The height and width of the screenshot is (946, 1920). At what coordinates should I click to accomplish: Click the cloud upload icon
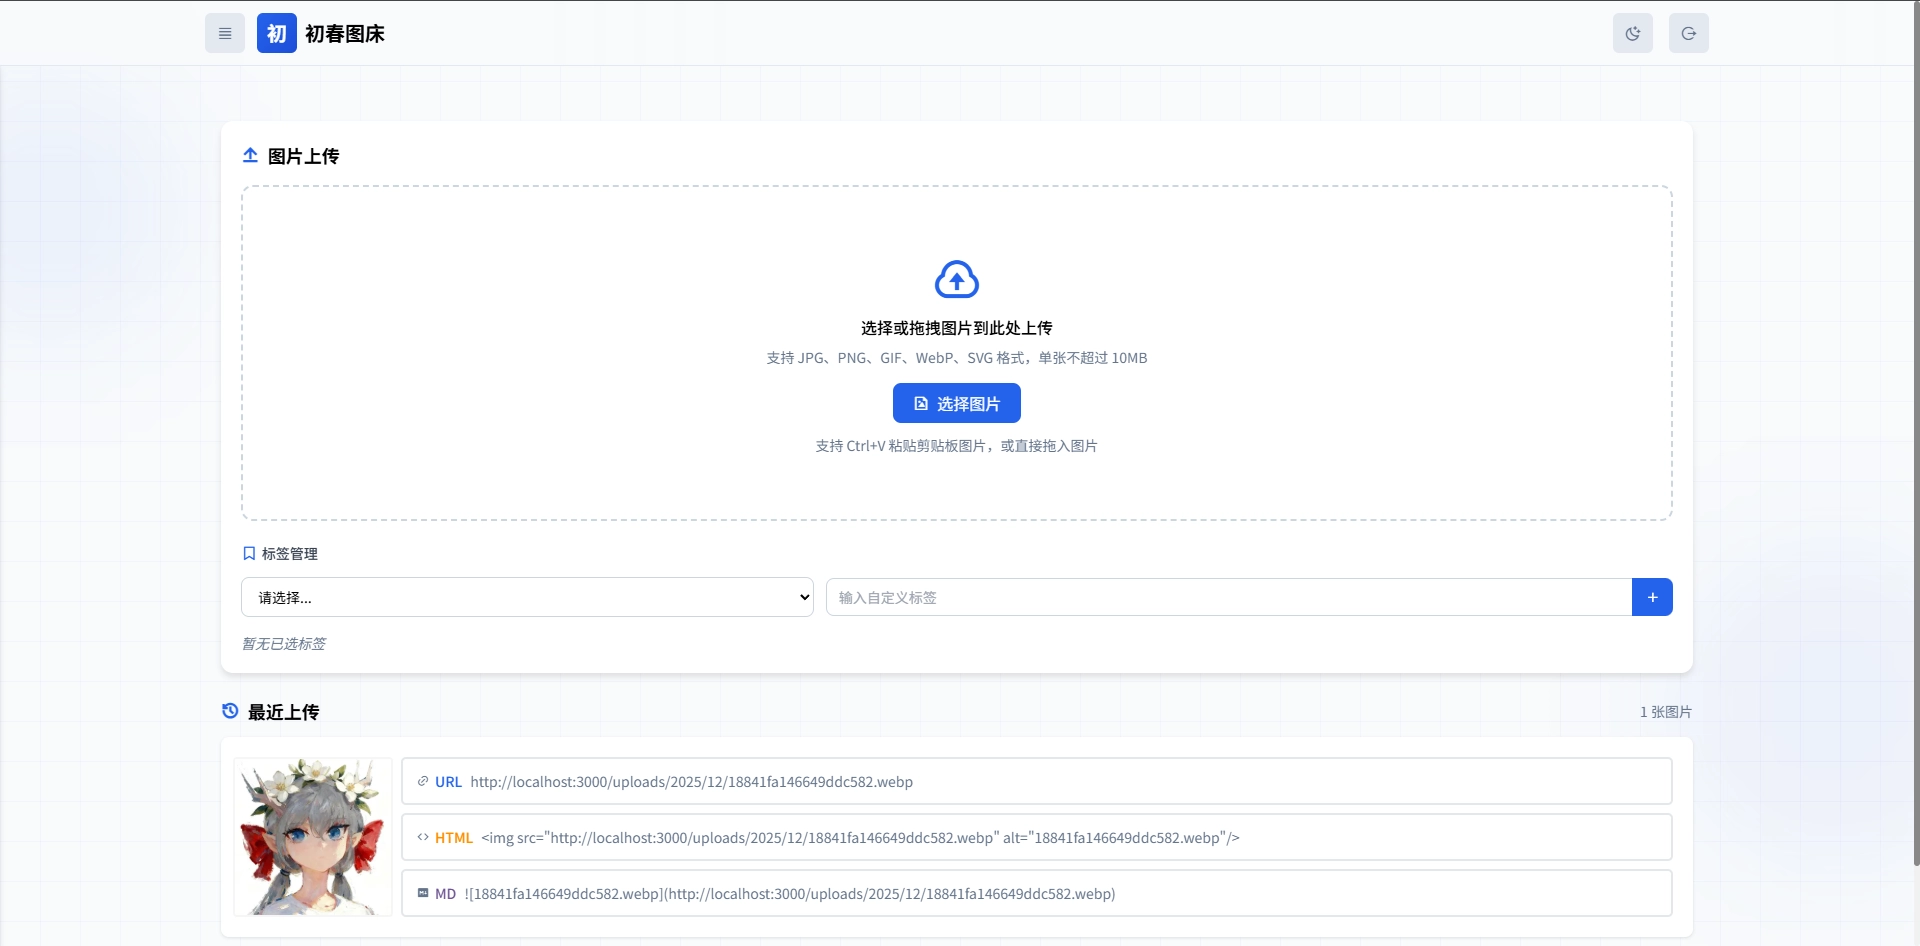click(956, 280)
